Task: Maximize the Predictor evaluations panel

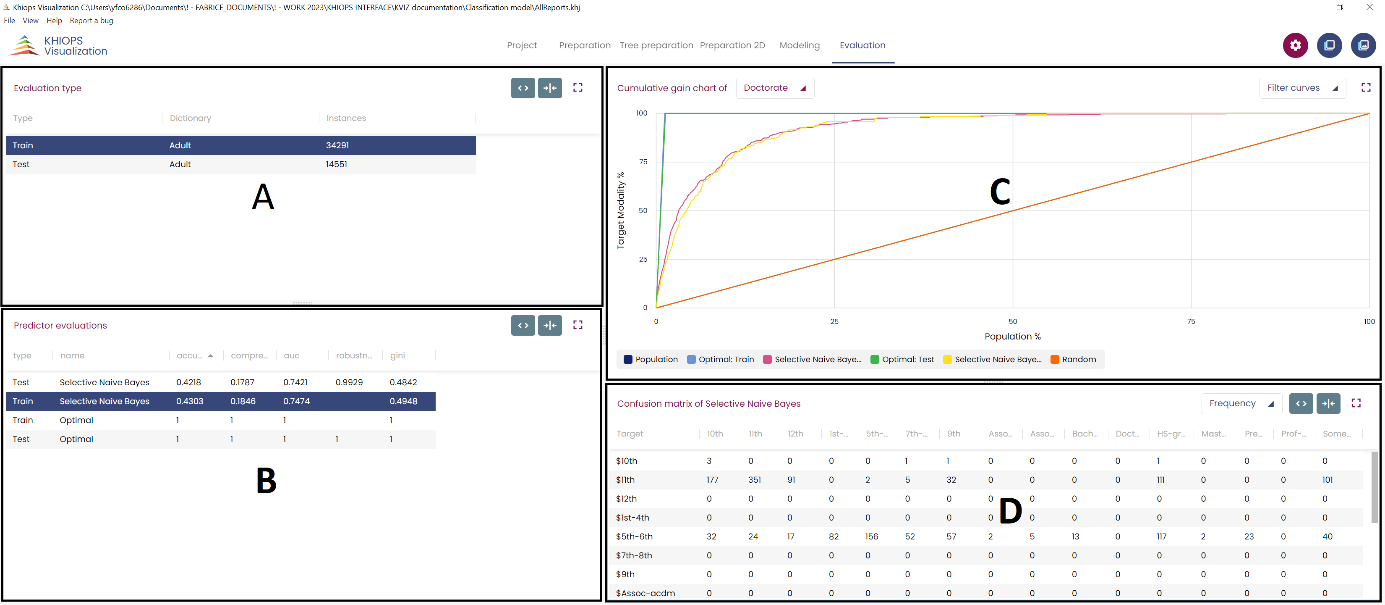Action: pos(578,325)
